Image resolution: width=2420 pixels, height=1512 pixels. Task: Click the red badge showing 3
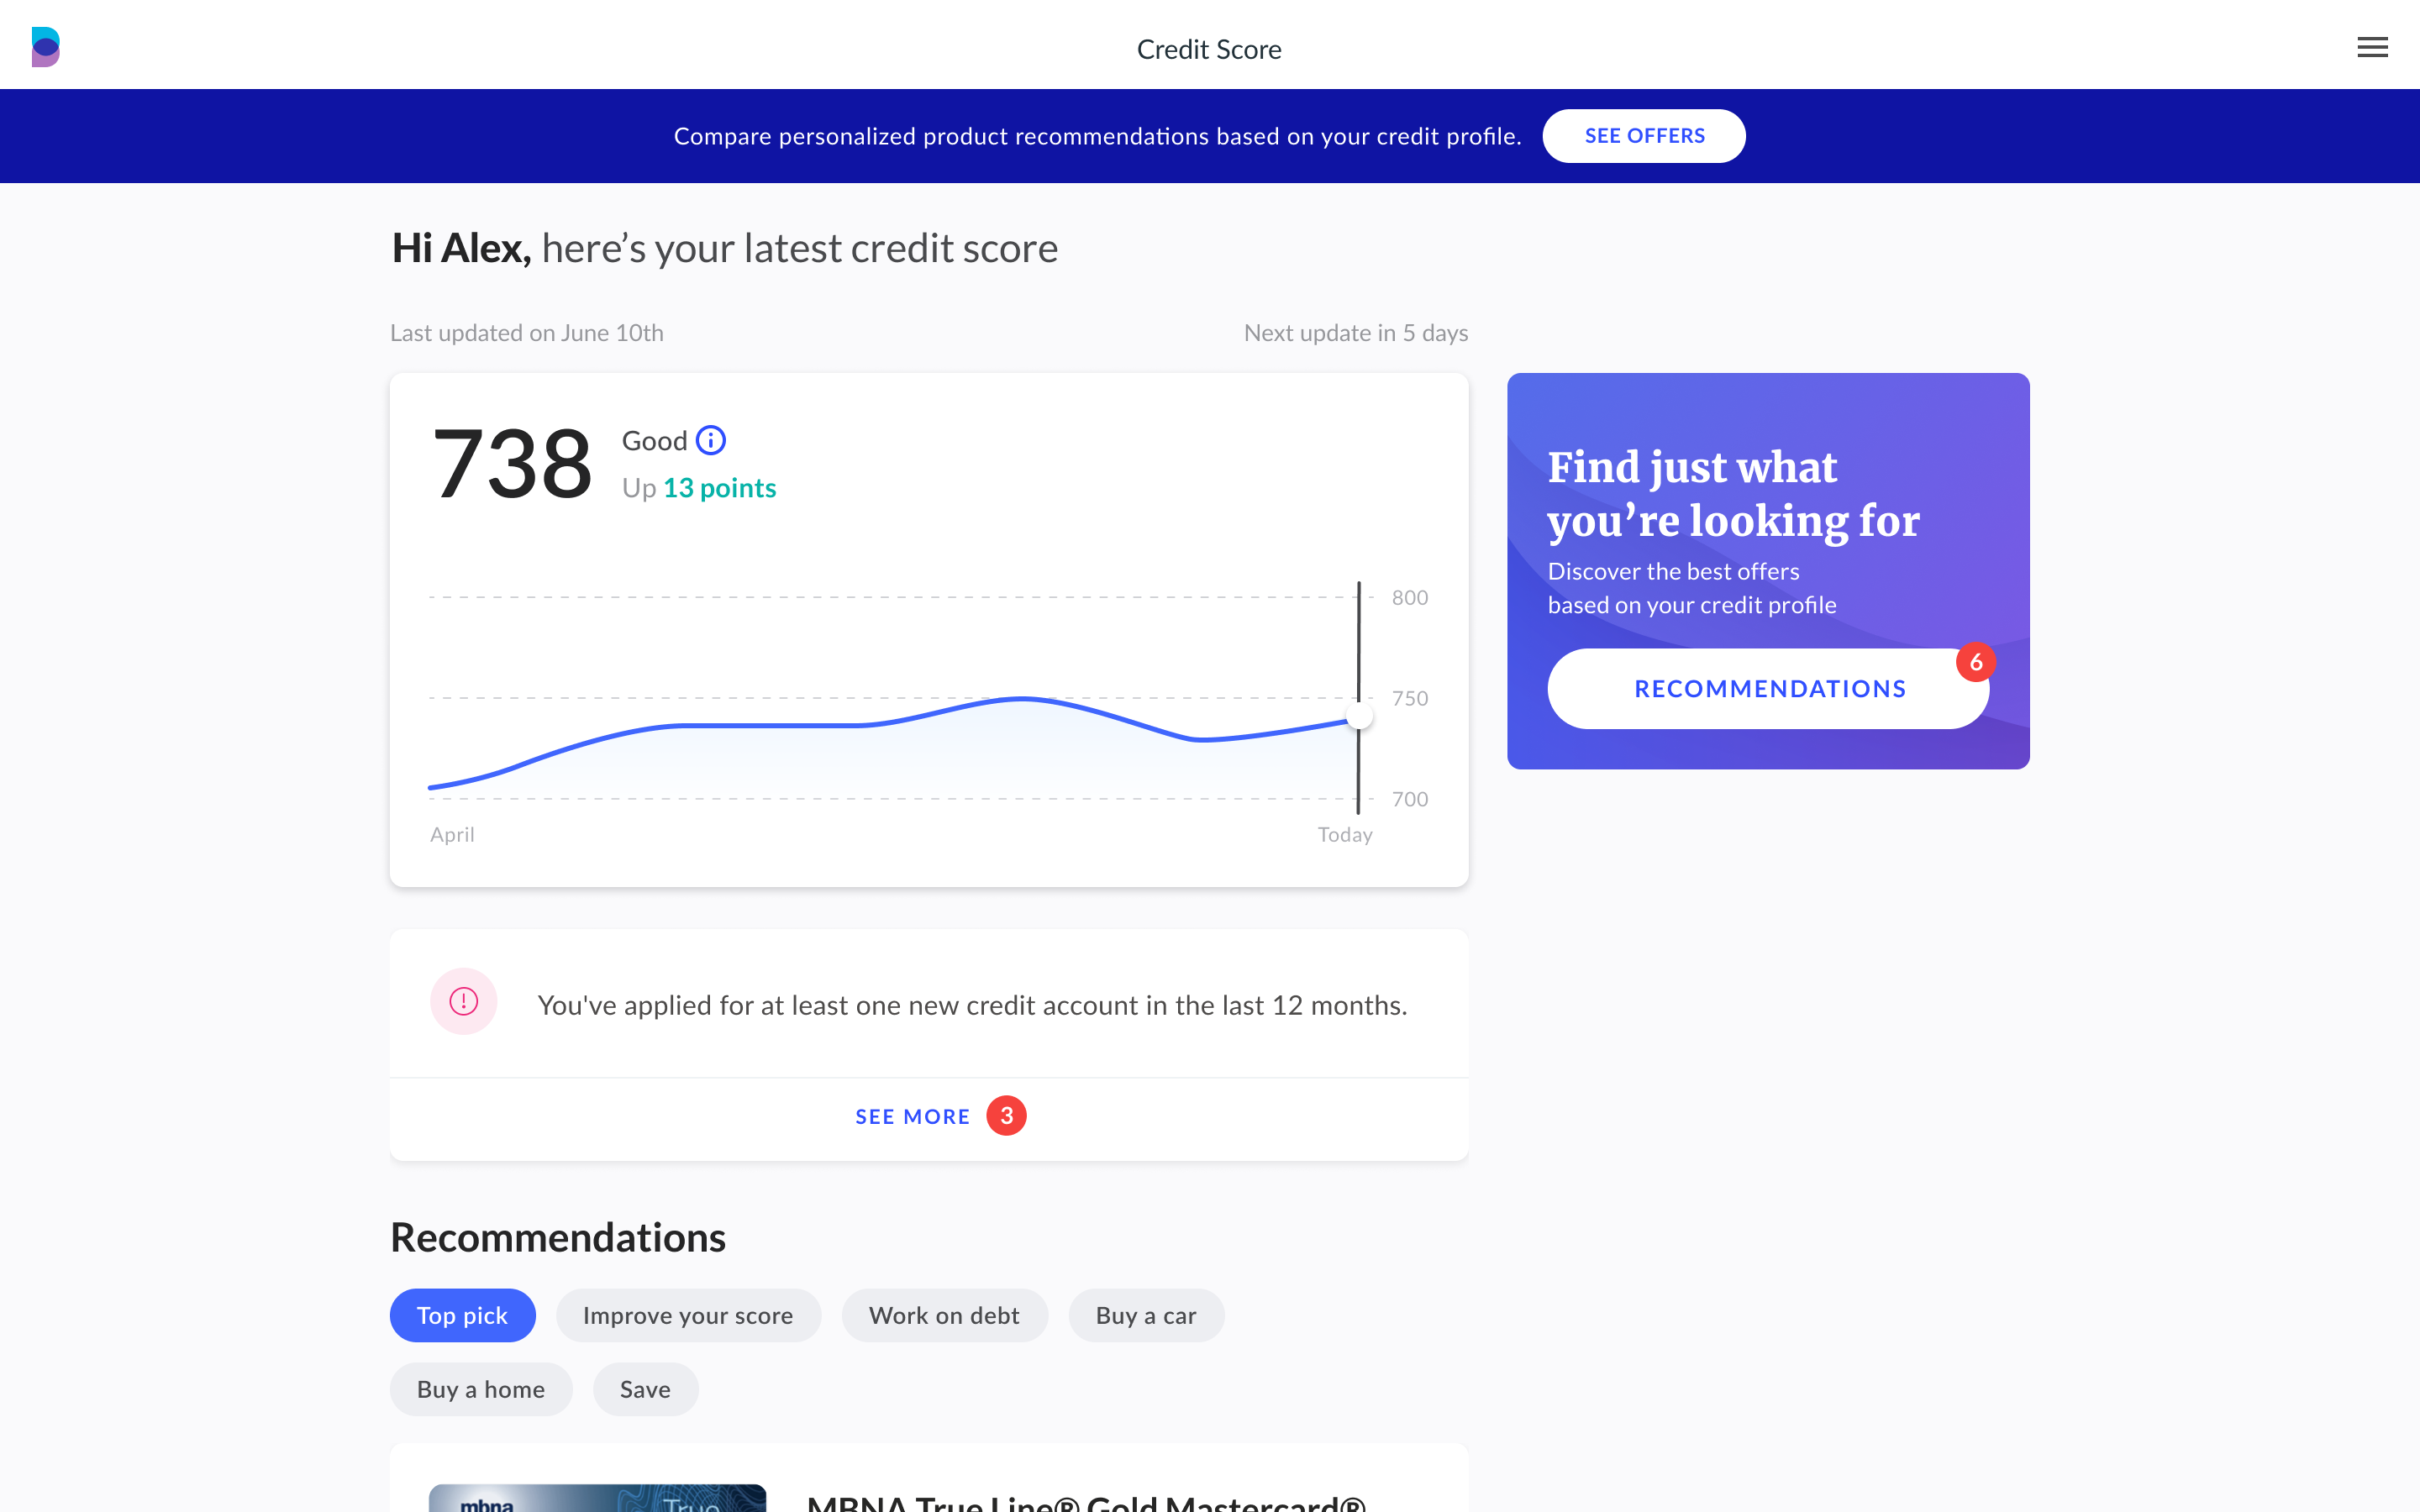[x=1006, y=1116]
